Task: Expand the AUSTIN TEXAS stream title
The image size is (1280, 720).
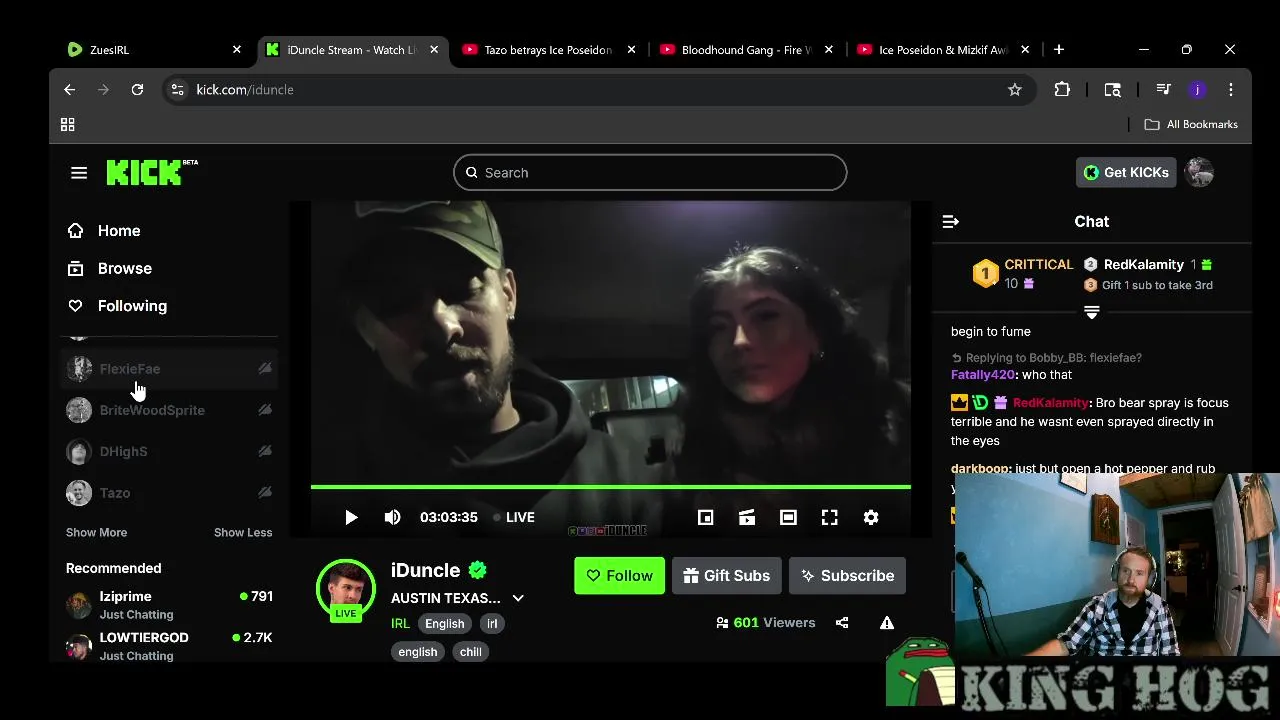Action: click(518, 598)
